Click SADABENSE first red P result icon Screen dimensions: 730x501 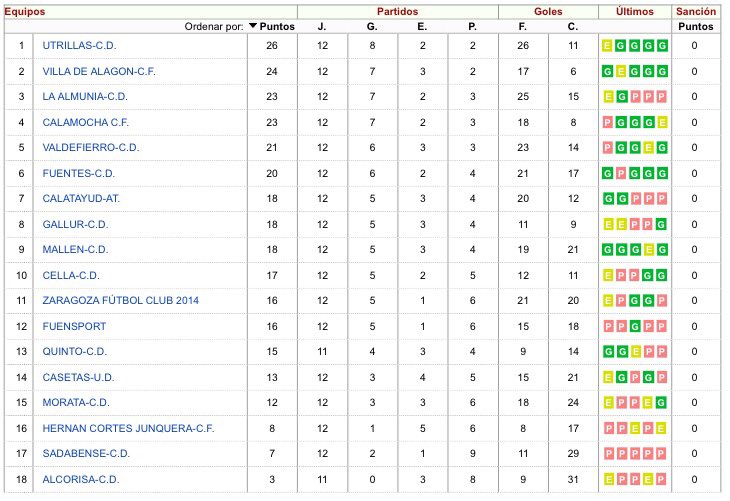[x=608, y=454]
